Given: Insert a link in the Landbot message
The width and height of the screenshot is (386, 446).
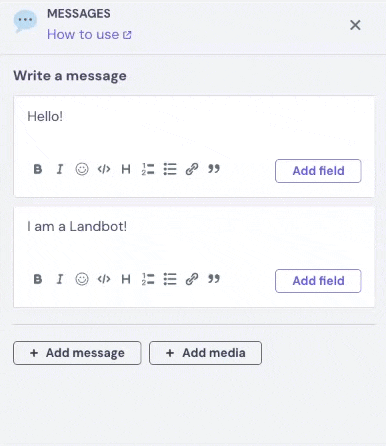Looking at the screenshot, I should 192,279.
